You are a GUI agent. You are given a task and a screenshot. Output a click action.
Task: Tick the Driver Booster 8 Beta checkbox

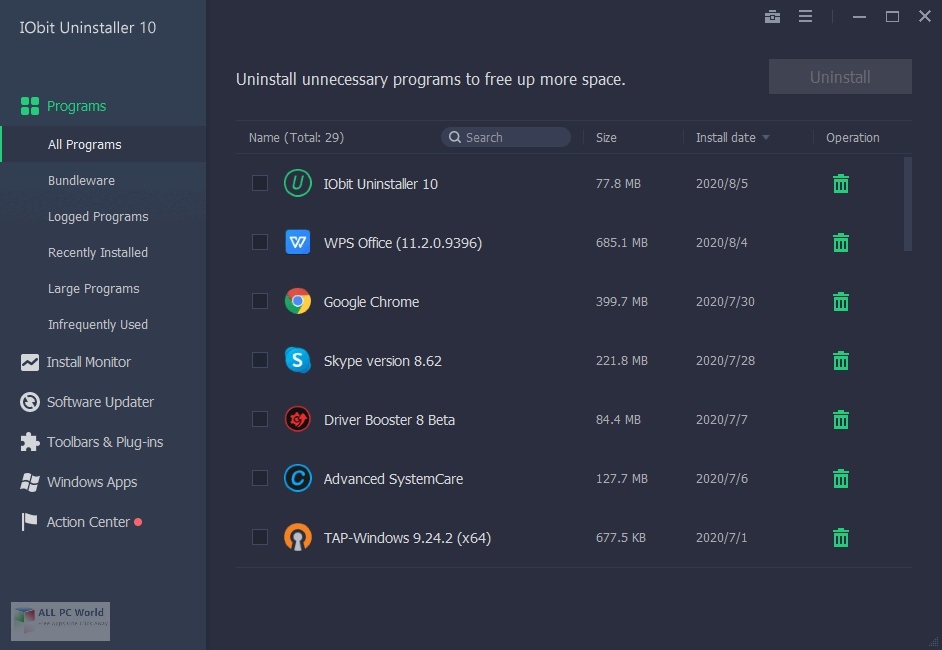[x=260, y=419]
